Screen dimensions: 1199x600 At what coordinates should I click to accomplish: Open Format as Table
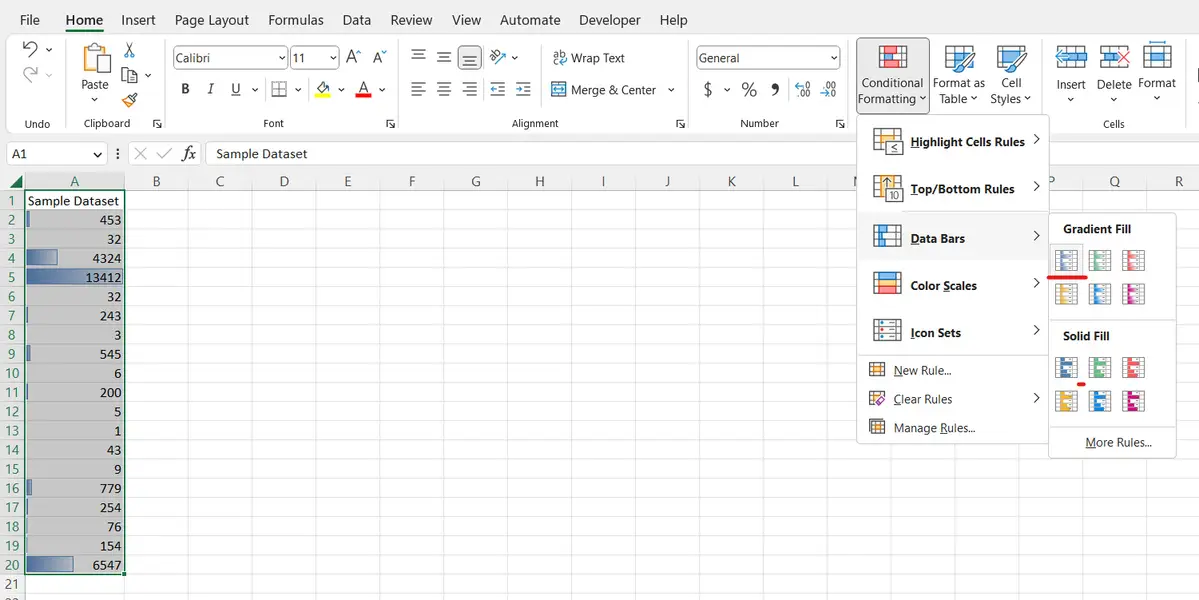(x=958, y=74)
